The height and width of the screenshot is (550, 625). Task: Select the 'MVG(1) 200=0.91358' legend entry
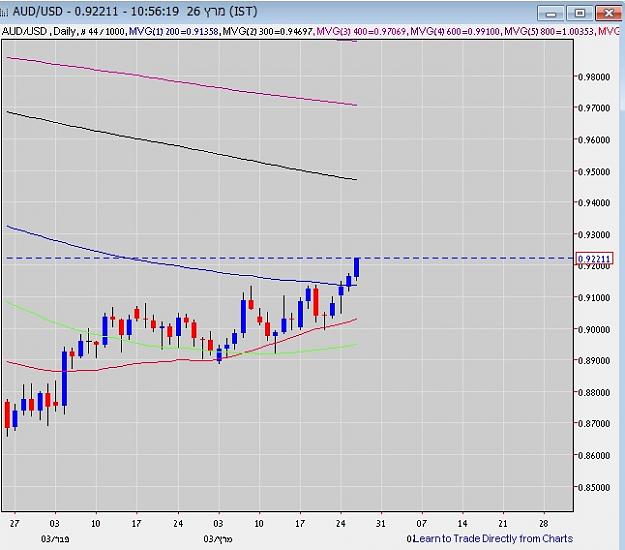(174, 31)
